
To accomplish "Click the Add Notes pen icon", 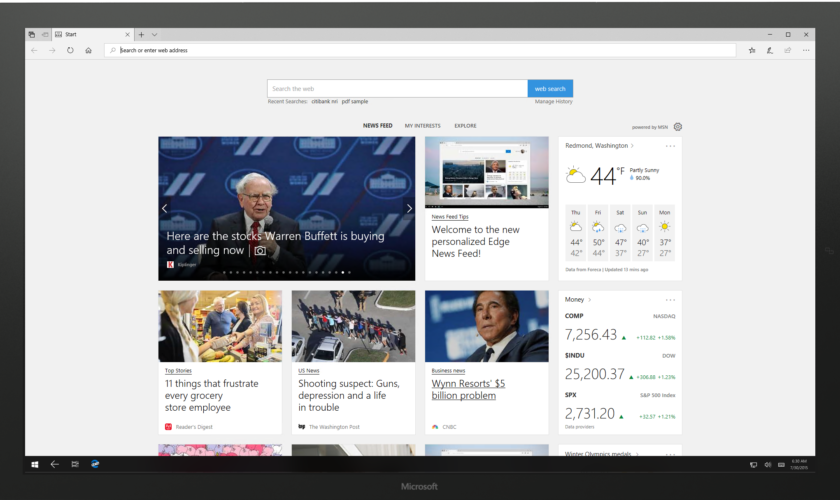I will (769, 50).
